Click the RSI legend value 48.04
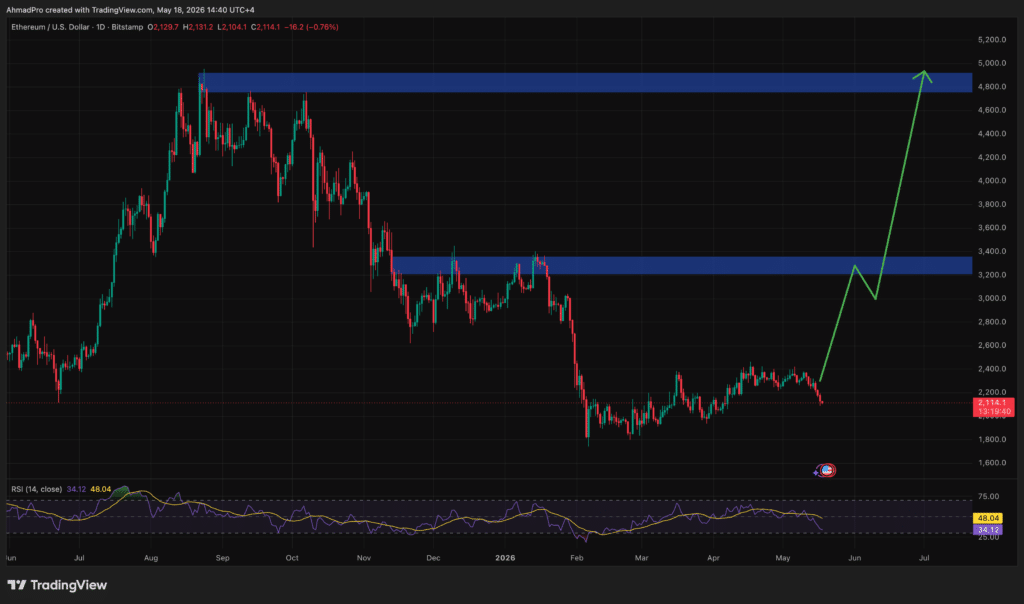Viewport: 1024px width, 604px height. coord(101,489)
